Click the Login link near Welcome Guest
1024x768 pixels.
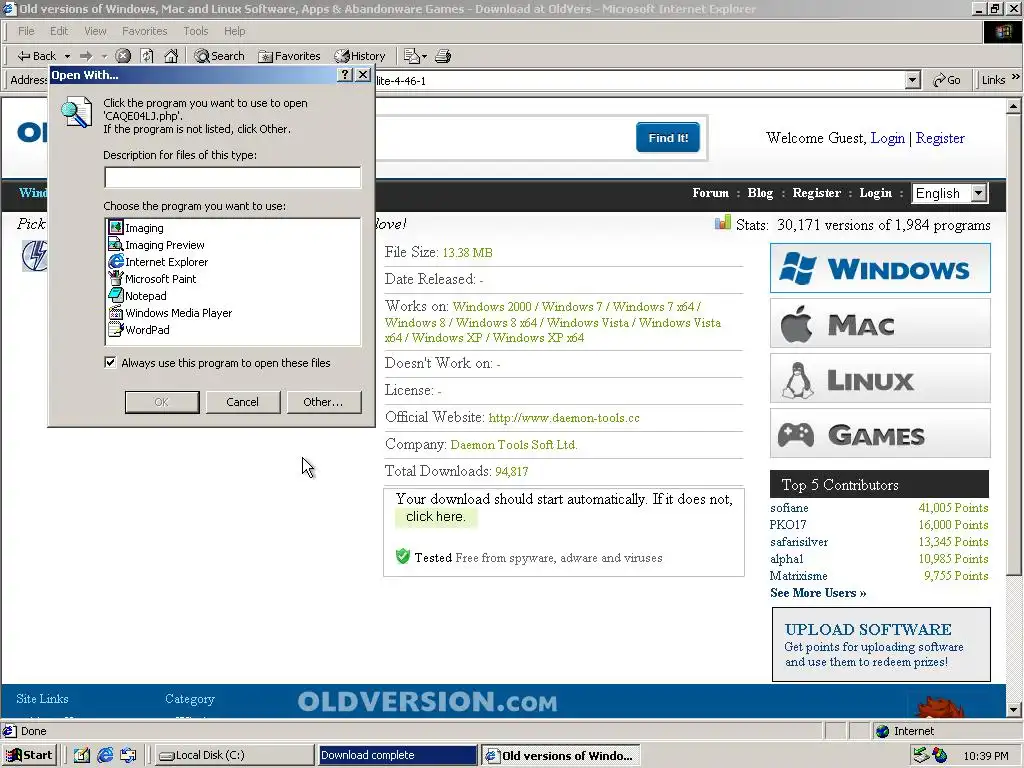888,138
